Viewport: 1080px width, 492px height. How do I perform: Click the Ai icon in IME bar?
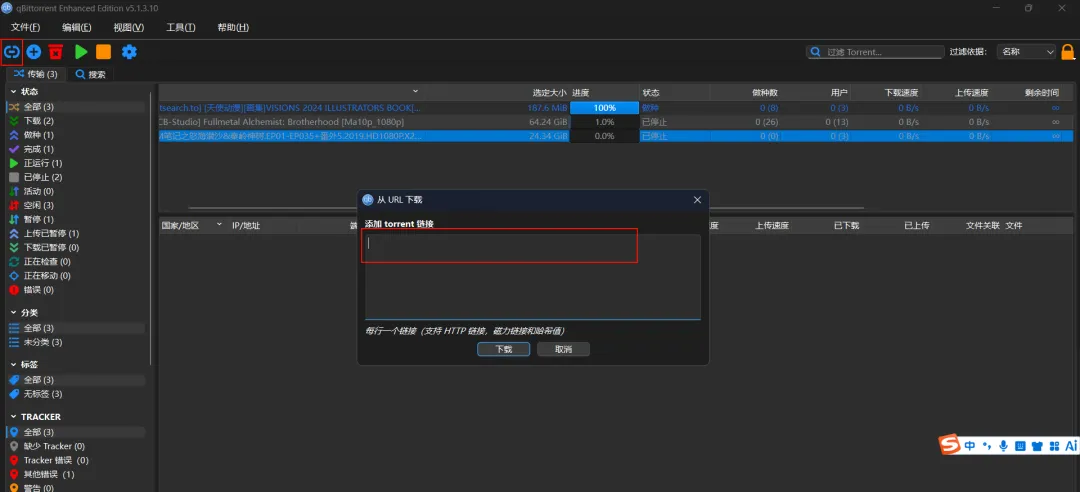[1071, 445]
